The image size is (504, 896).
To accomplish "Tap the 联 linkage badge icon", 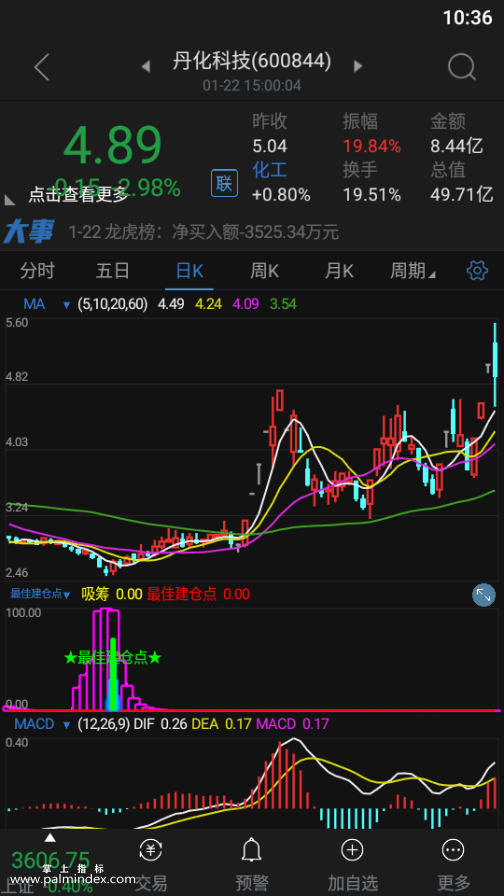I will click(224, 183).
